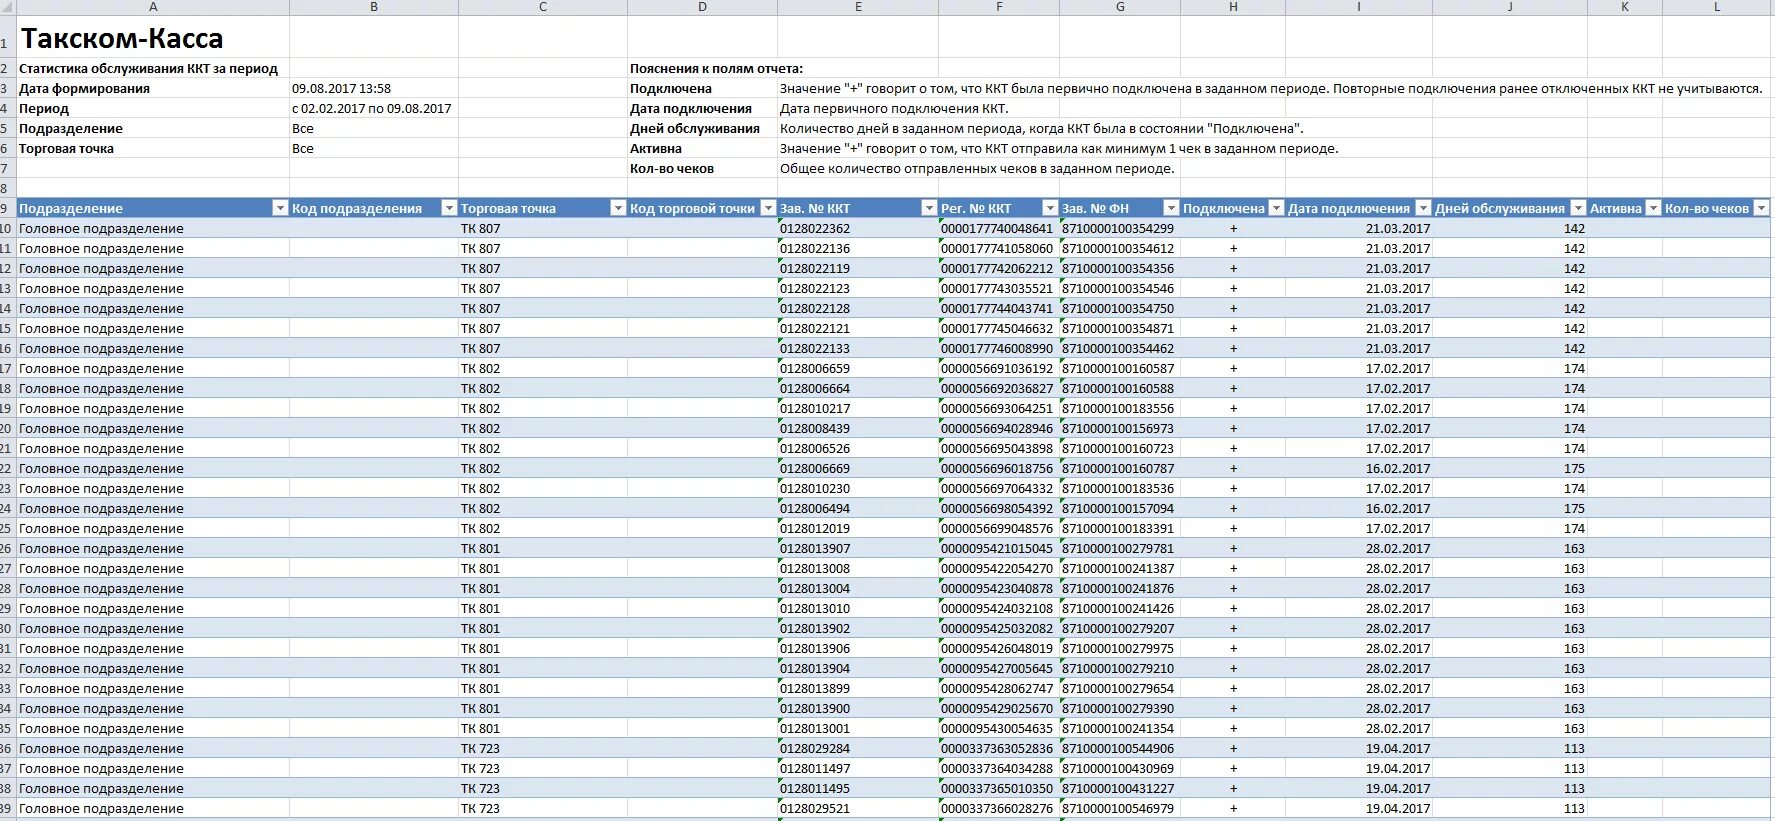Select the '+' Подключена cell in row 13

(1233, 288)
